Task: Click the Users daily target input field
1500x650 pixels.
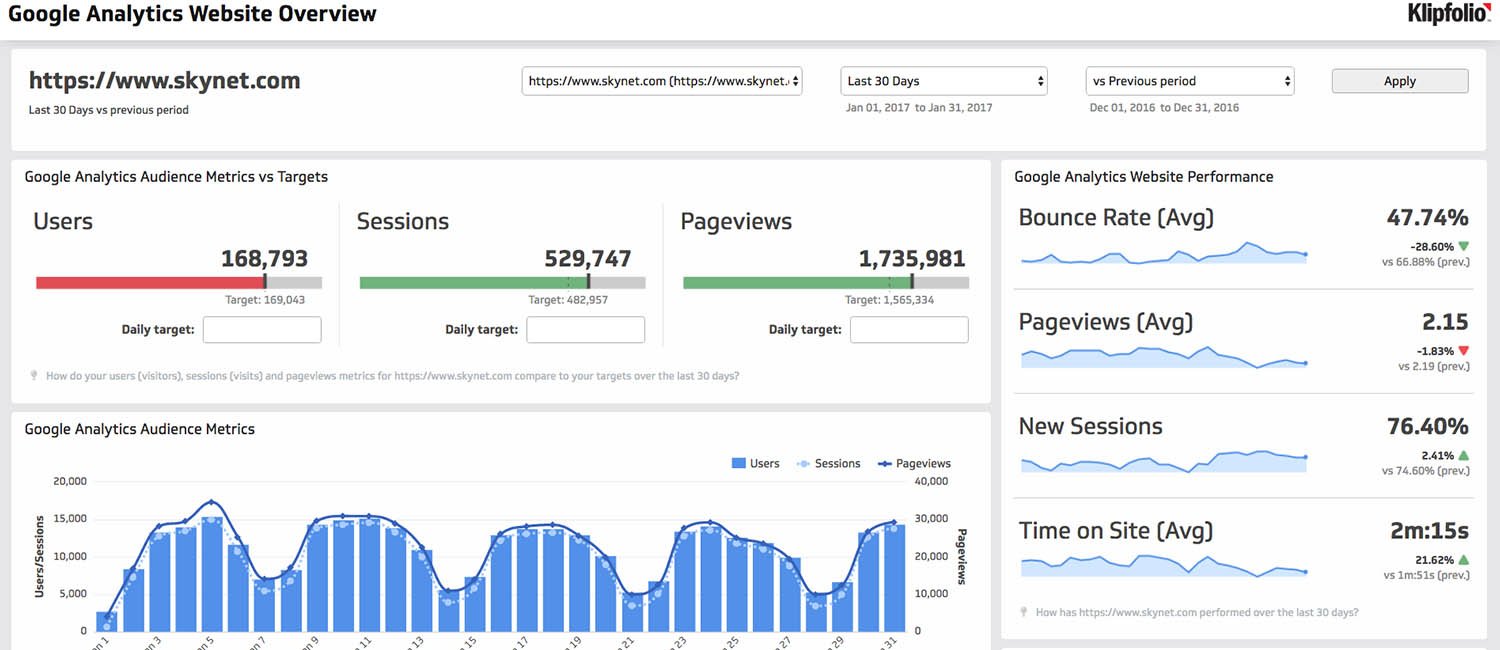Action: tap(262, 330)
